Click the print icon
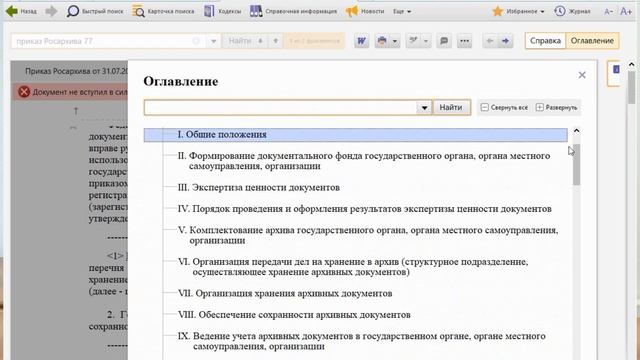 pos(382,41)
